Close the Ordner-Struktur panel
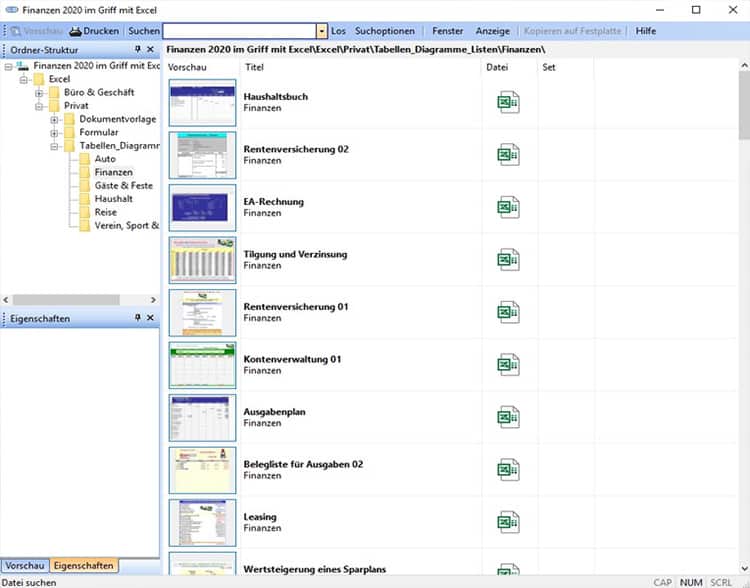This screenshot has height=588, width=750. pos(150,49)
